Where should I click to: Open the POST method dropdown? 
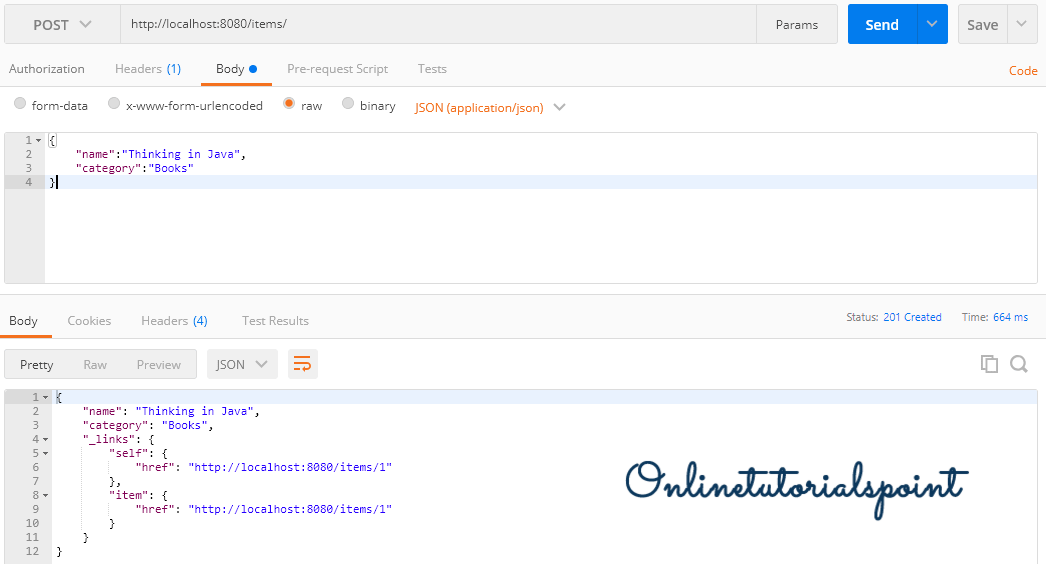tap(62, 24)
